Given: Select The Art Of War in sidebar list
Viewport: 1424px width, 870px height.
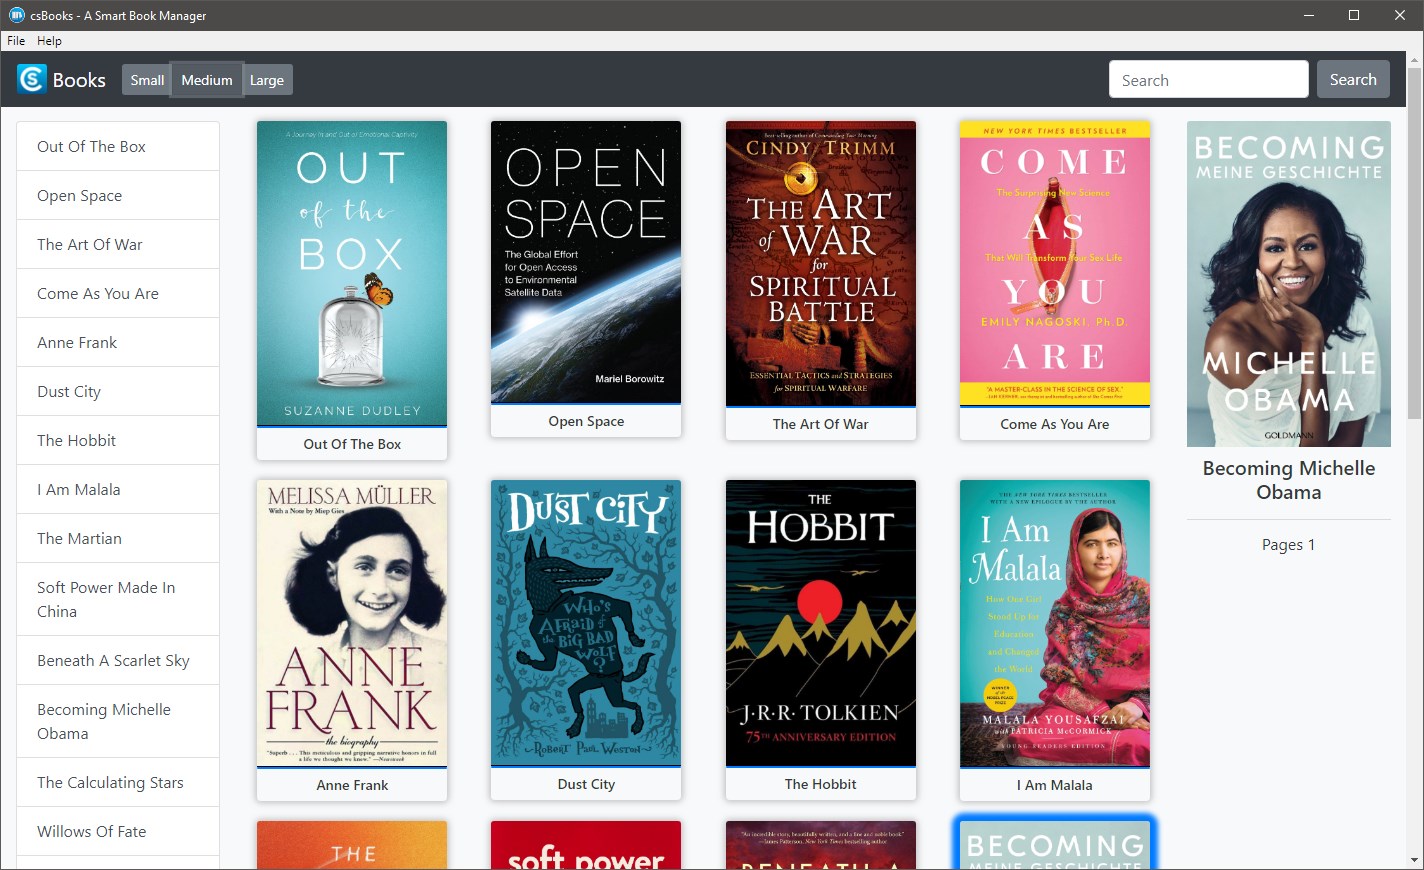Looking at the screenshot, I should point(118,244).
